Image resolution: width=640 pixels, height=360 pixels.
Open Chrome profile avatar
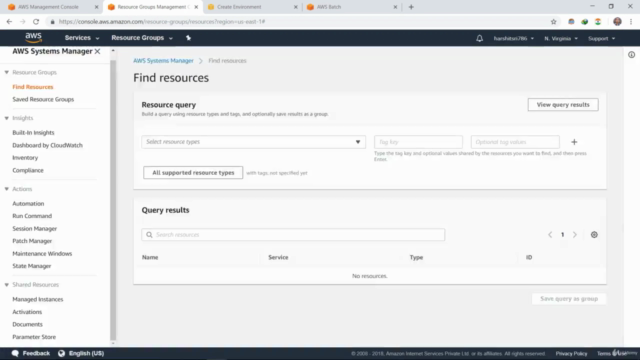coord(617,22)
